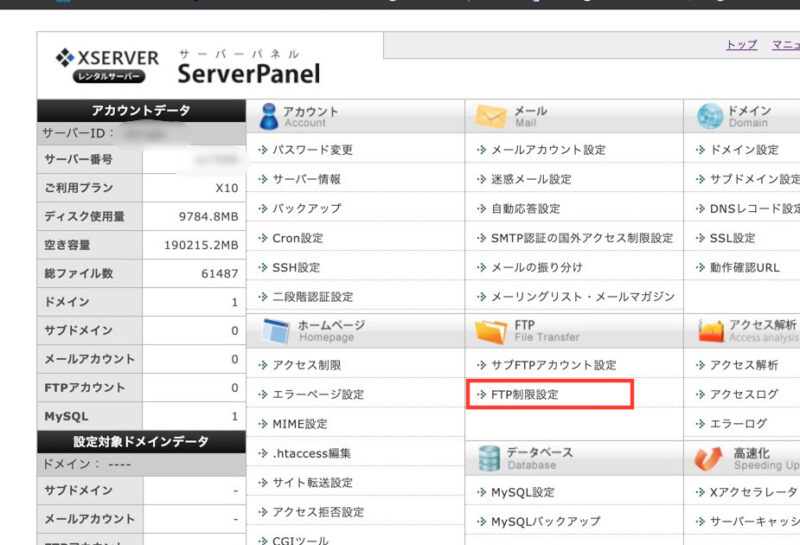Click the Domain section globe icon
The height and width of the screenshot is (545, 800).
coord(709,117)
